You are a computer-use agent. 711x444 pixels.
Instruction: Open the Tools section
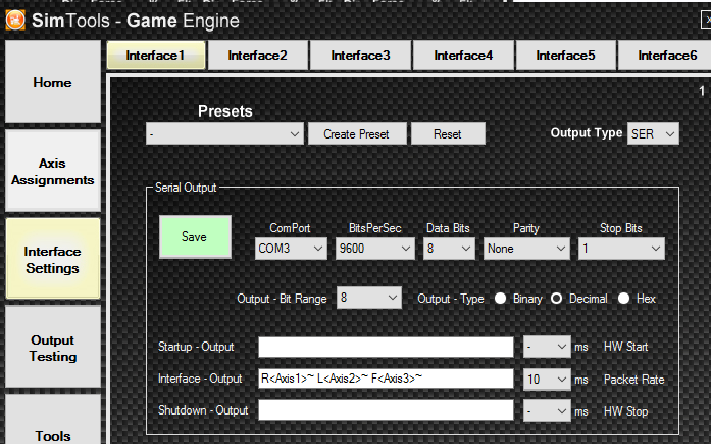click(53, 420)
